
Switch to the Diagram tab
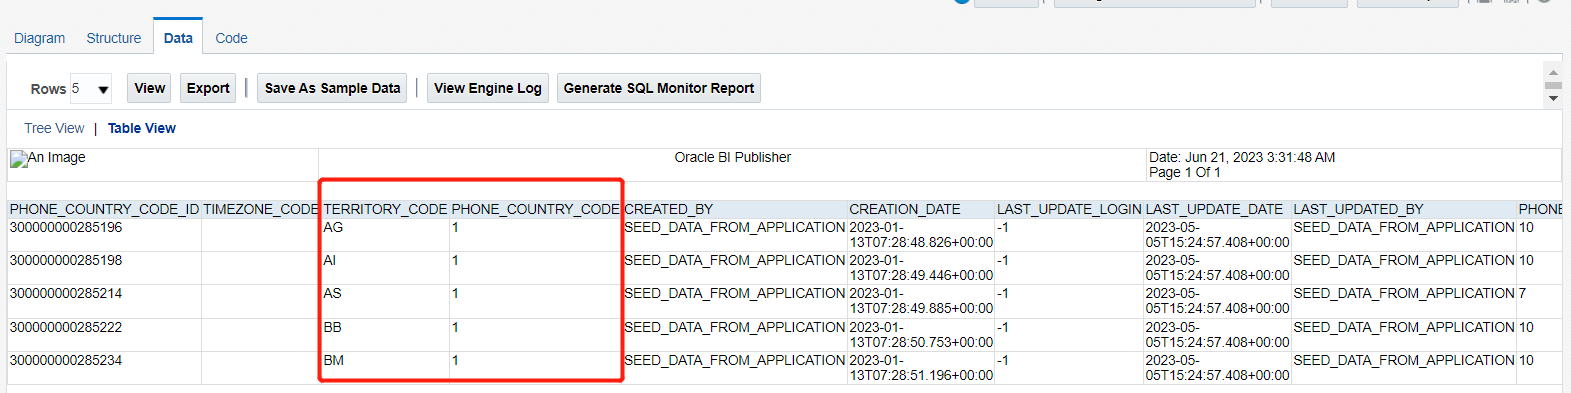click(x=40, y=38)
